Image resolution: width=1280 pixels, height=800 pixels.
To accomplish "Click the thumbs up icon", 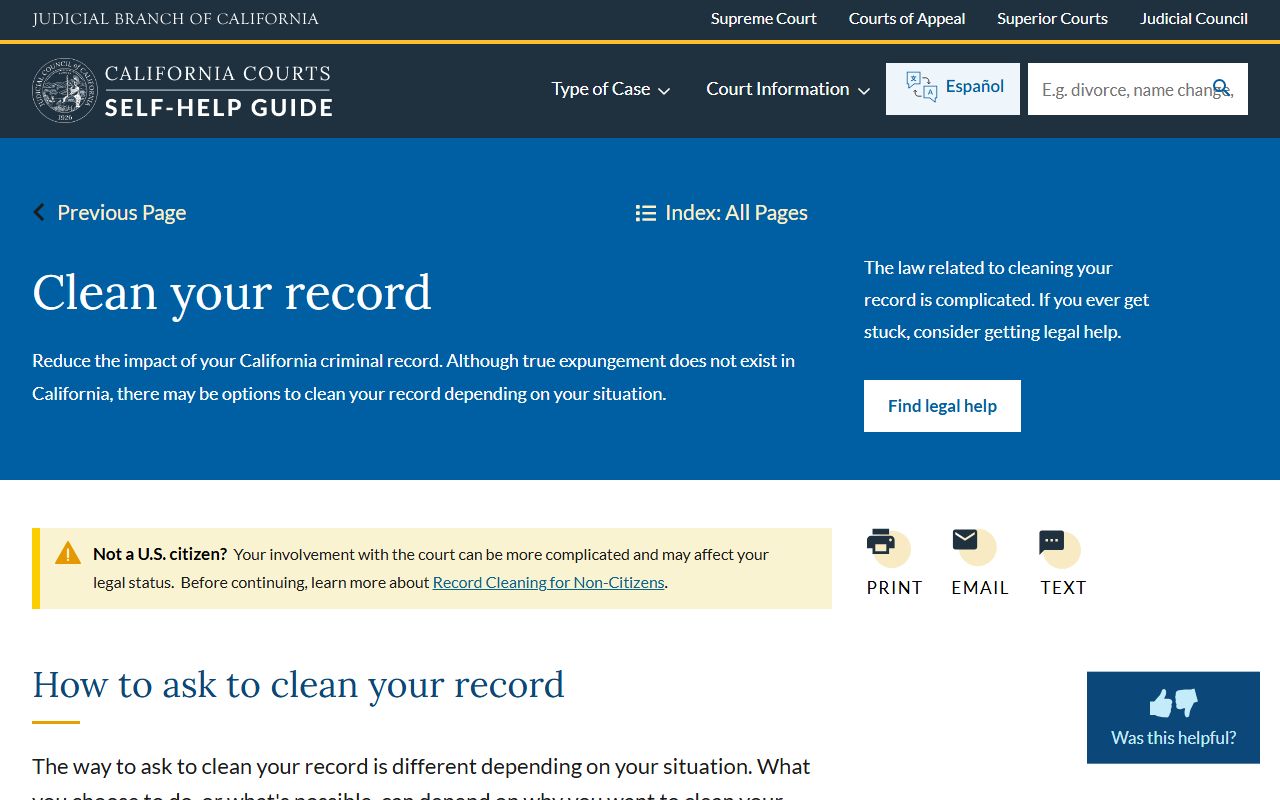I will coord(1160,704).
